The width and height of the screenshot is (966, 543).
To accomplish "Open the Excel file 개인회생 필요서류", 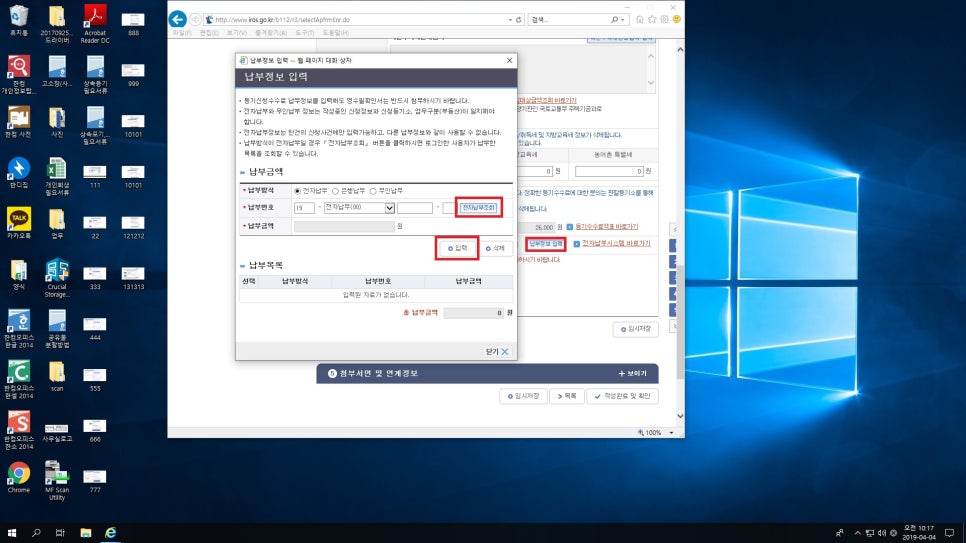I will pos(57,177).
